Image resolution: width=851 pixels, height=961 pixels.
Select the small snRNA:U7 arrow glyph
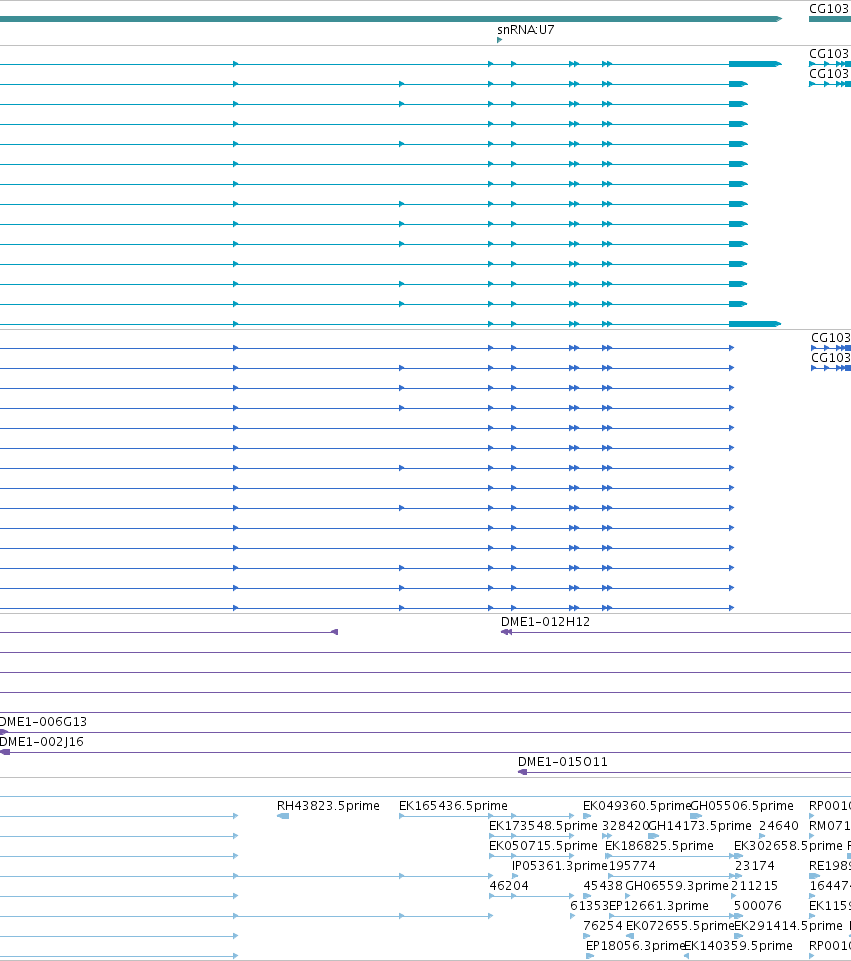pyautogui.click(x=499, y=40)
